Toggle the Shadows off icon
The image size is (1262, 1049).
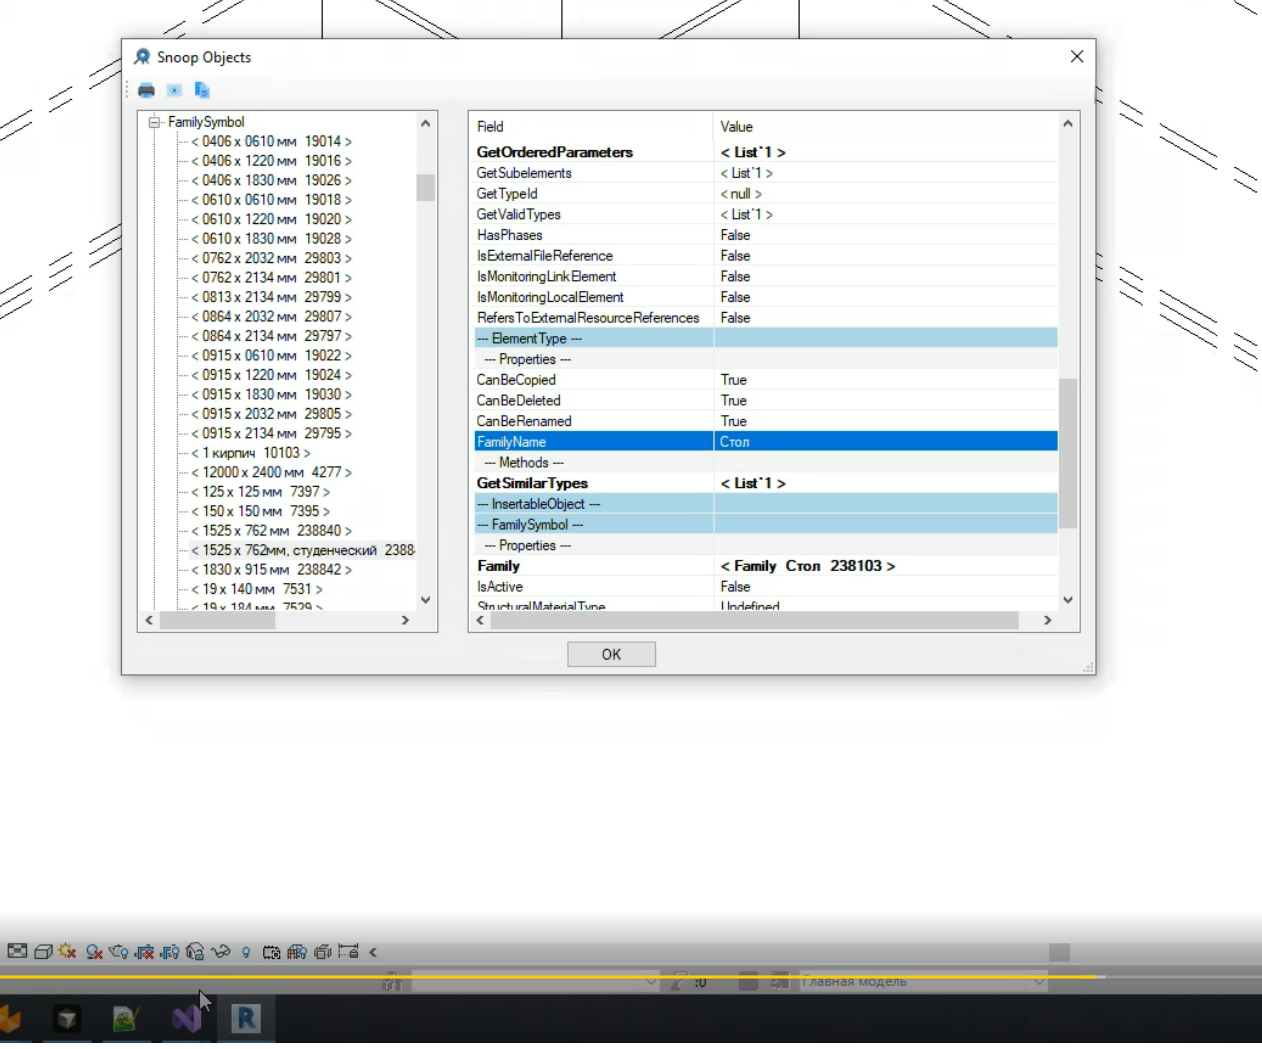(x=94, y=952)
